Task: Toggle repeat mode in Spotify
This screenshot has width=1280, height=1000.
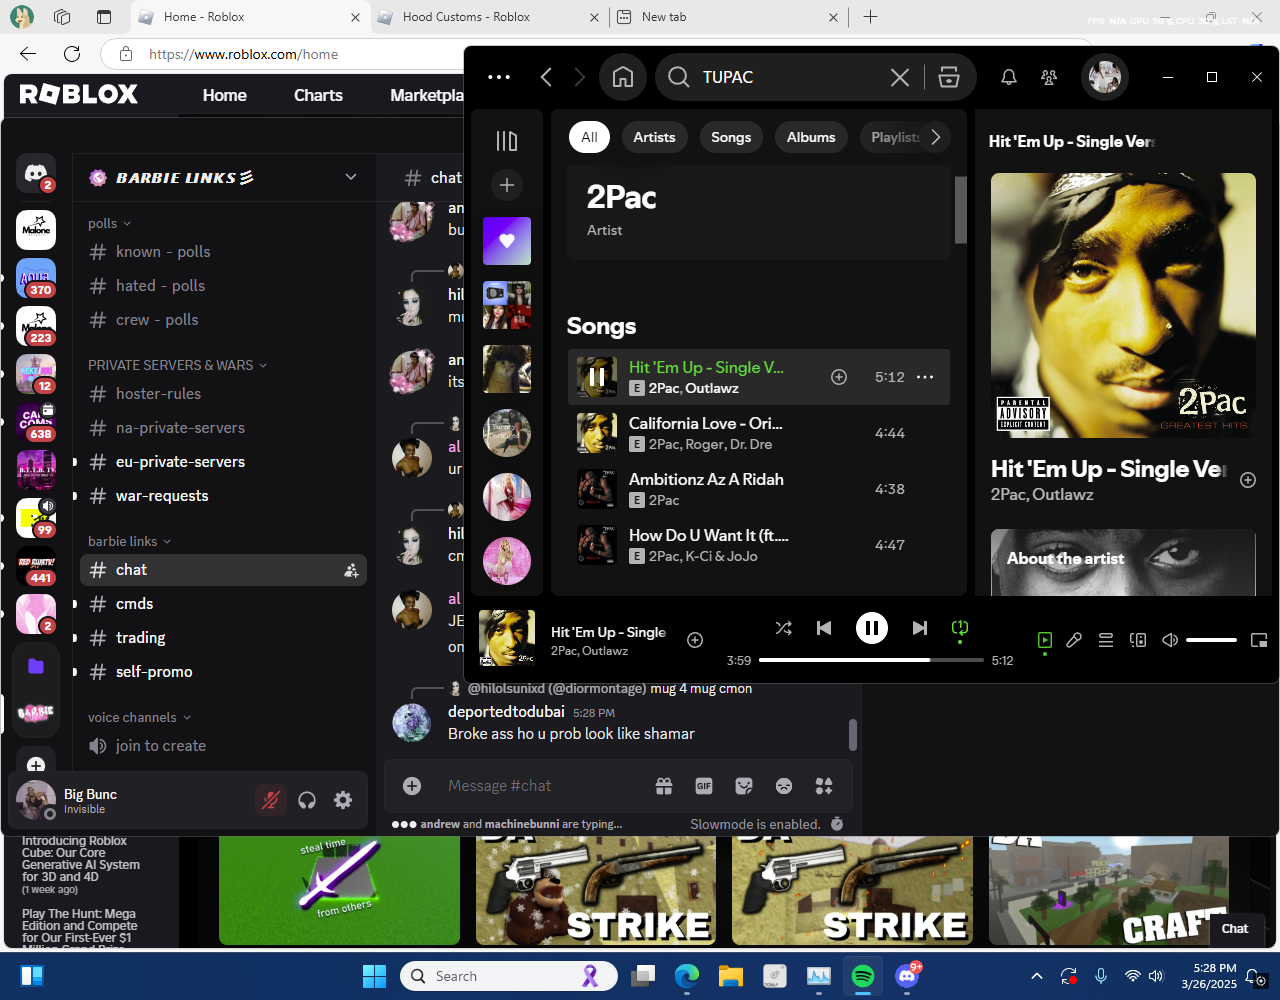Action: click(960, 628)
